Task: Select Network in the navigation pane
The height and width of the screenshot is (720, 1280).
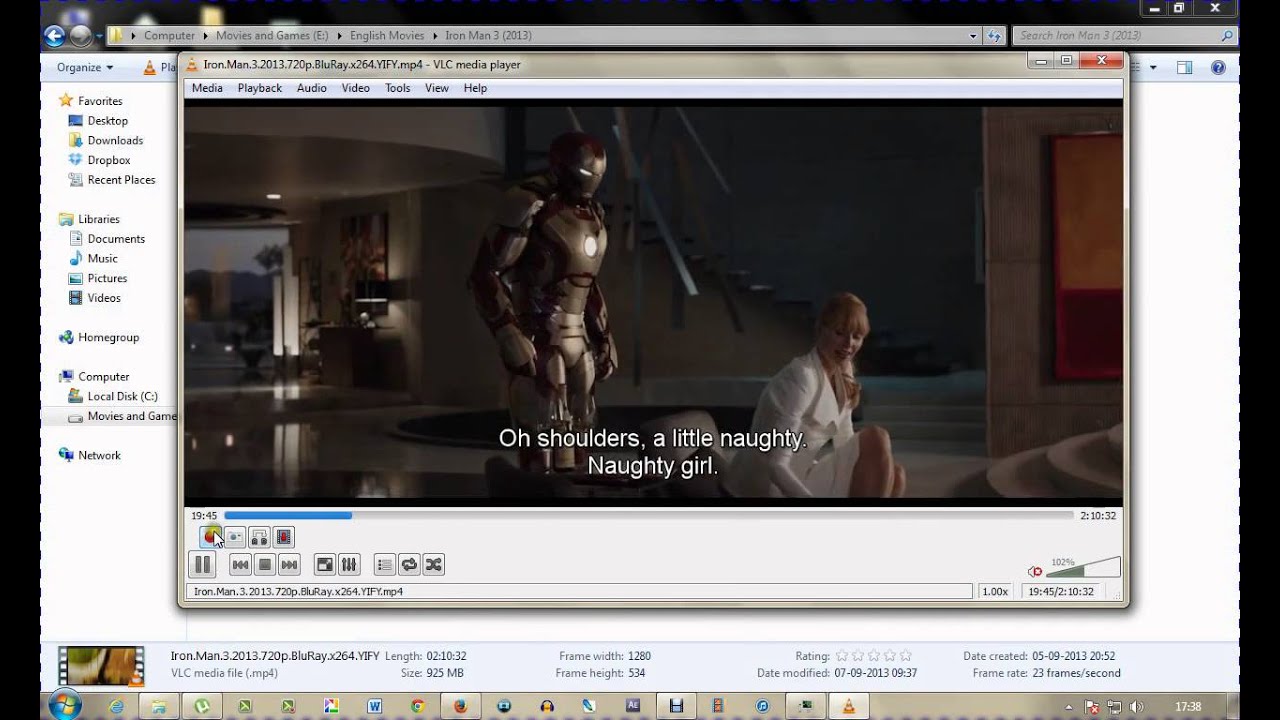Action: [90, 455]
